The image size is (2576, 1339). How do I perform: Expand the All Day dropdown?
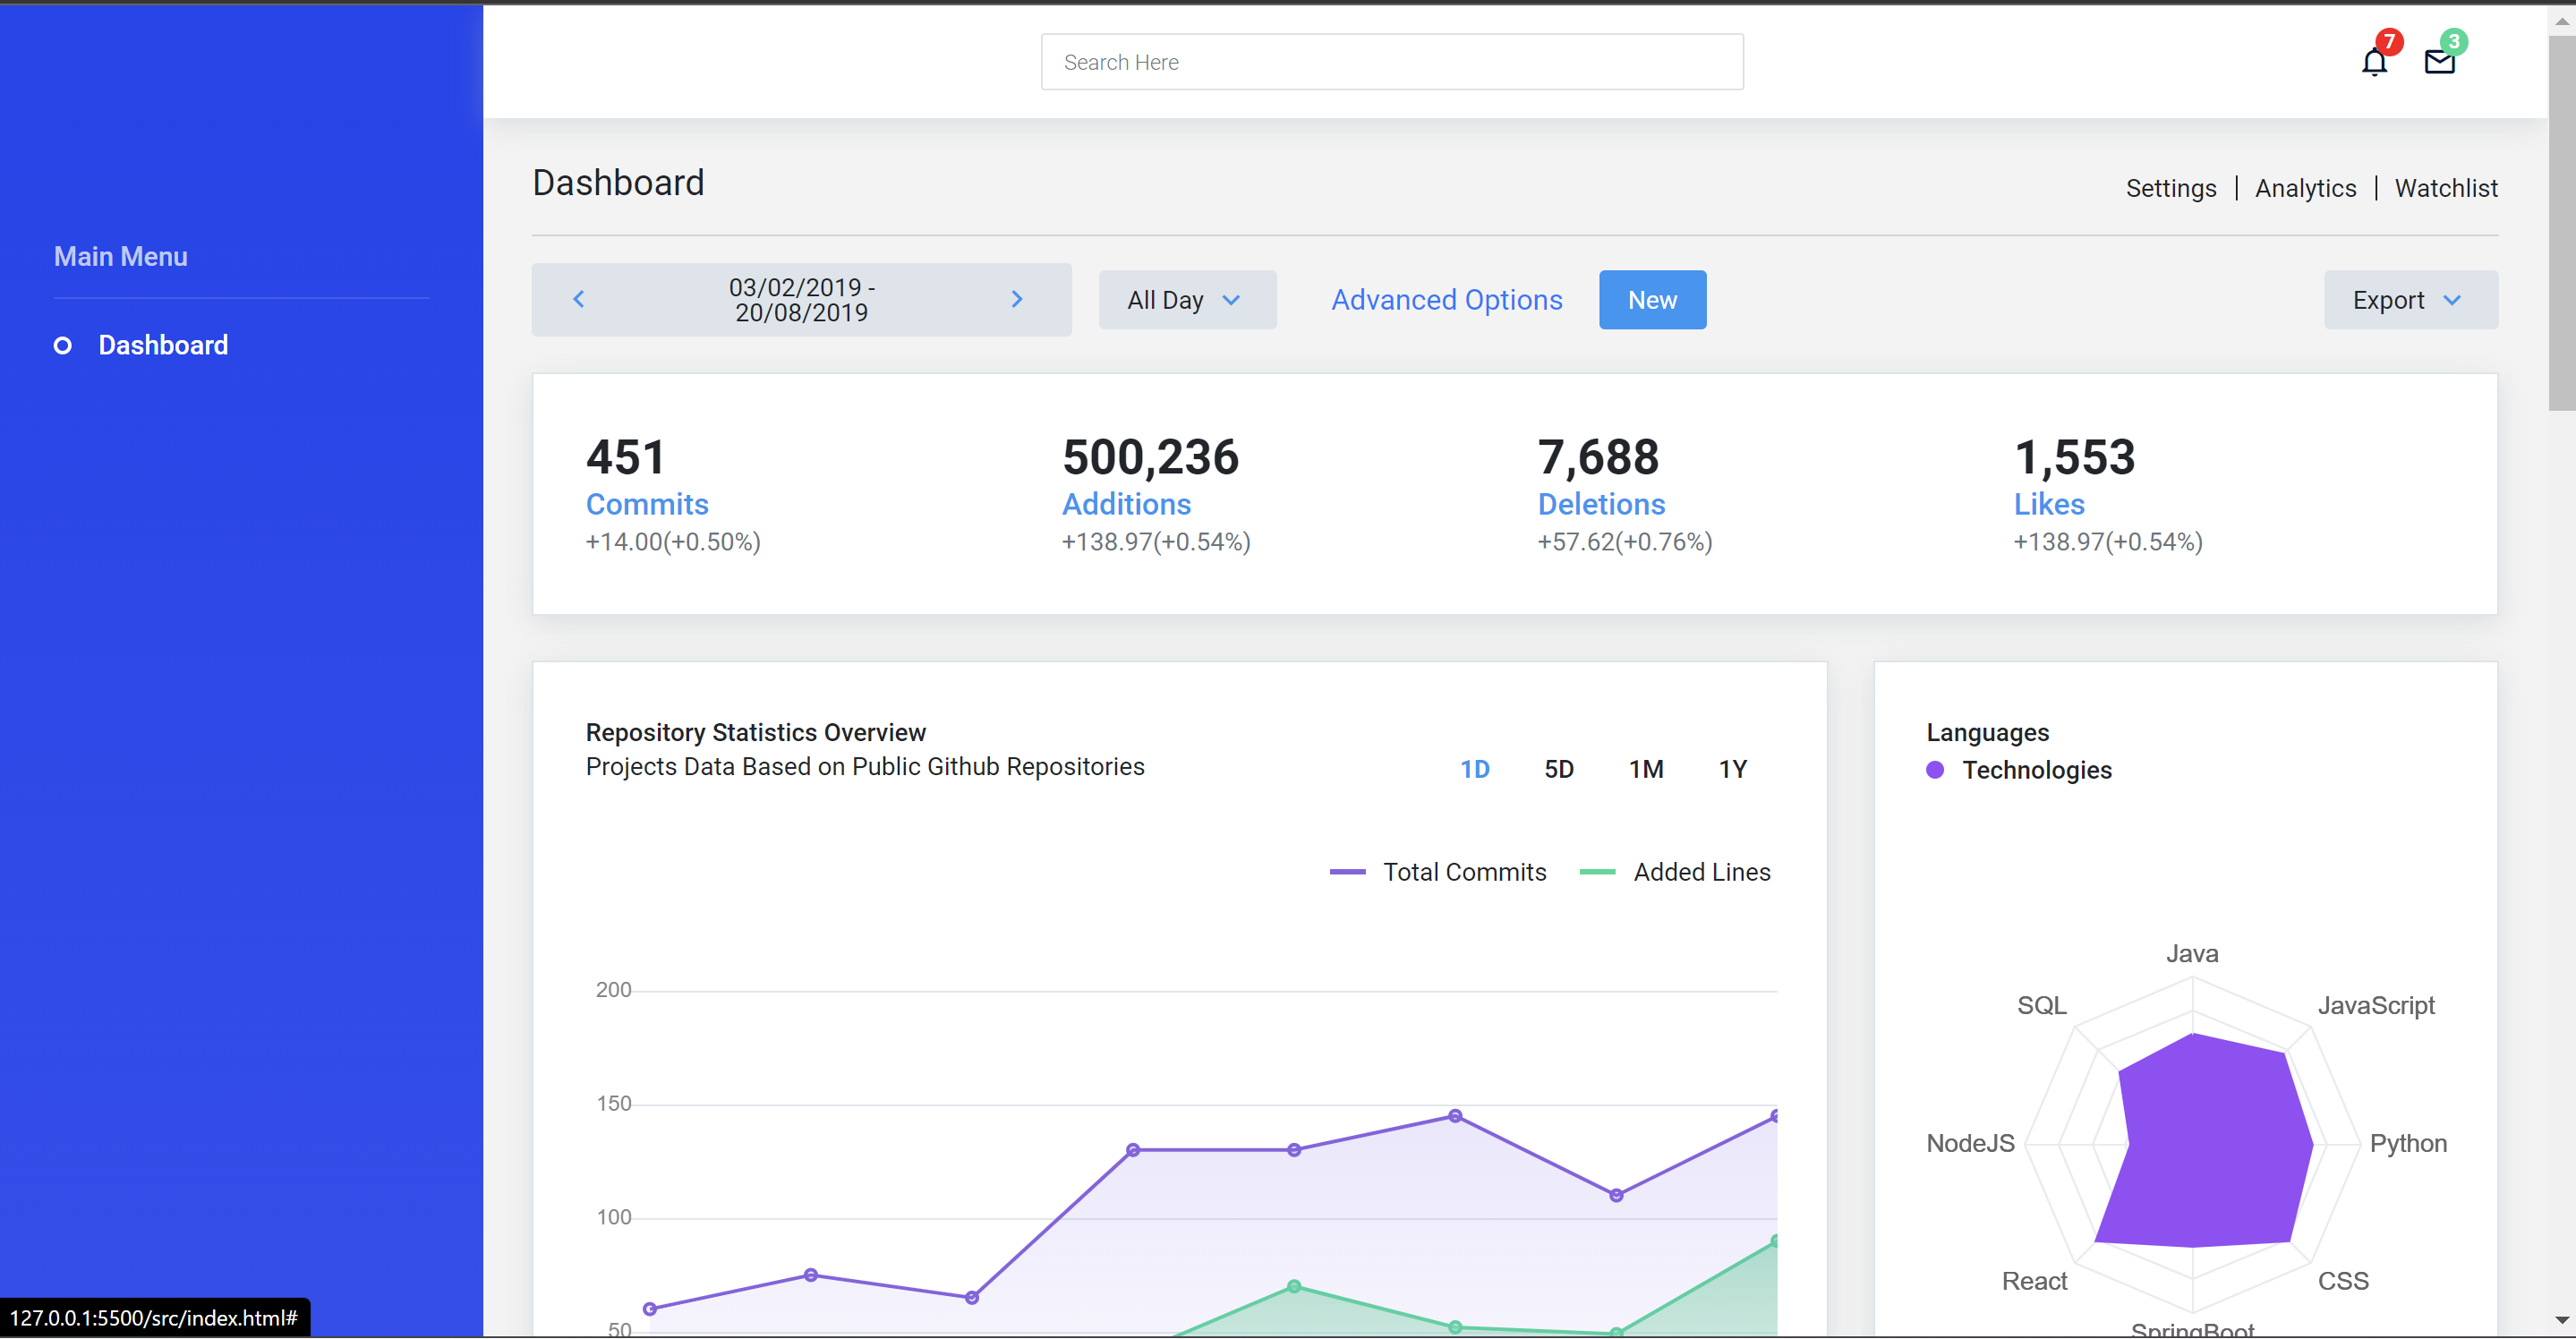pyautogui.click(x=1186, y=300)
